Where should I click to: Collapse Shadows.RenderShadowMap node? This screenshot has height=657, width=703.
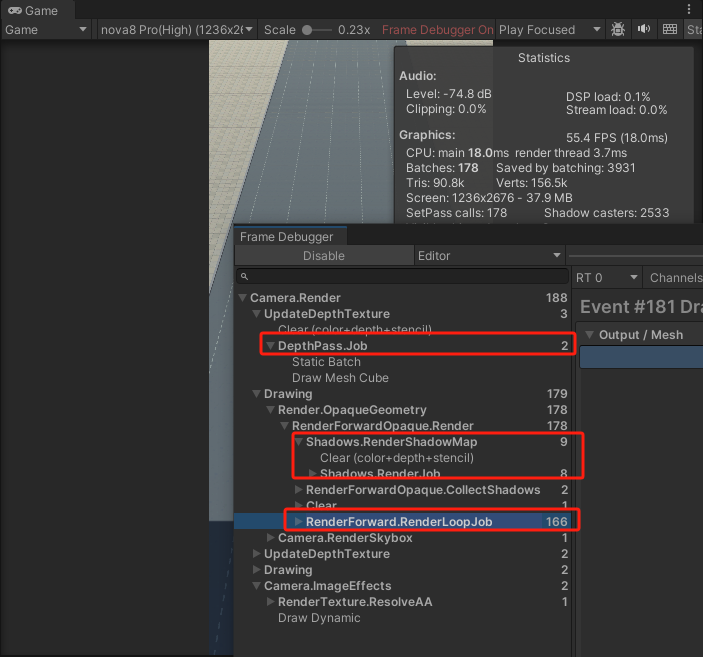tap(299, 442)
